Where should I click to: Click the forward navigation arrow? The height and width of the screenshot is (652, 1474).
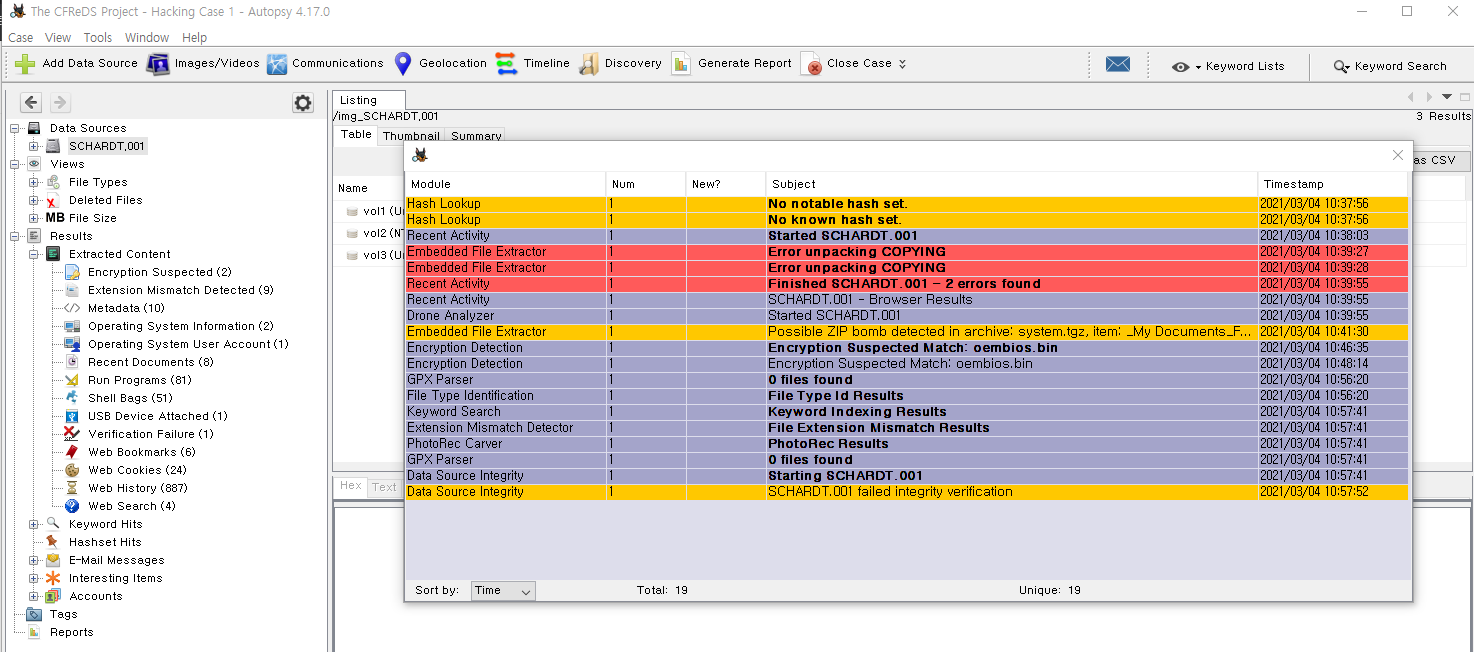tap(60, 102)
